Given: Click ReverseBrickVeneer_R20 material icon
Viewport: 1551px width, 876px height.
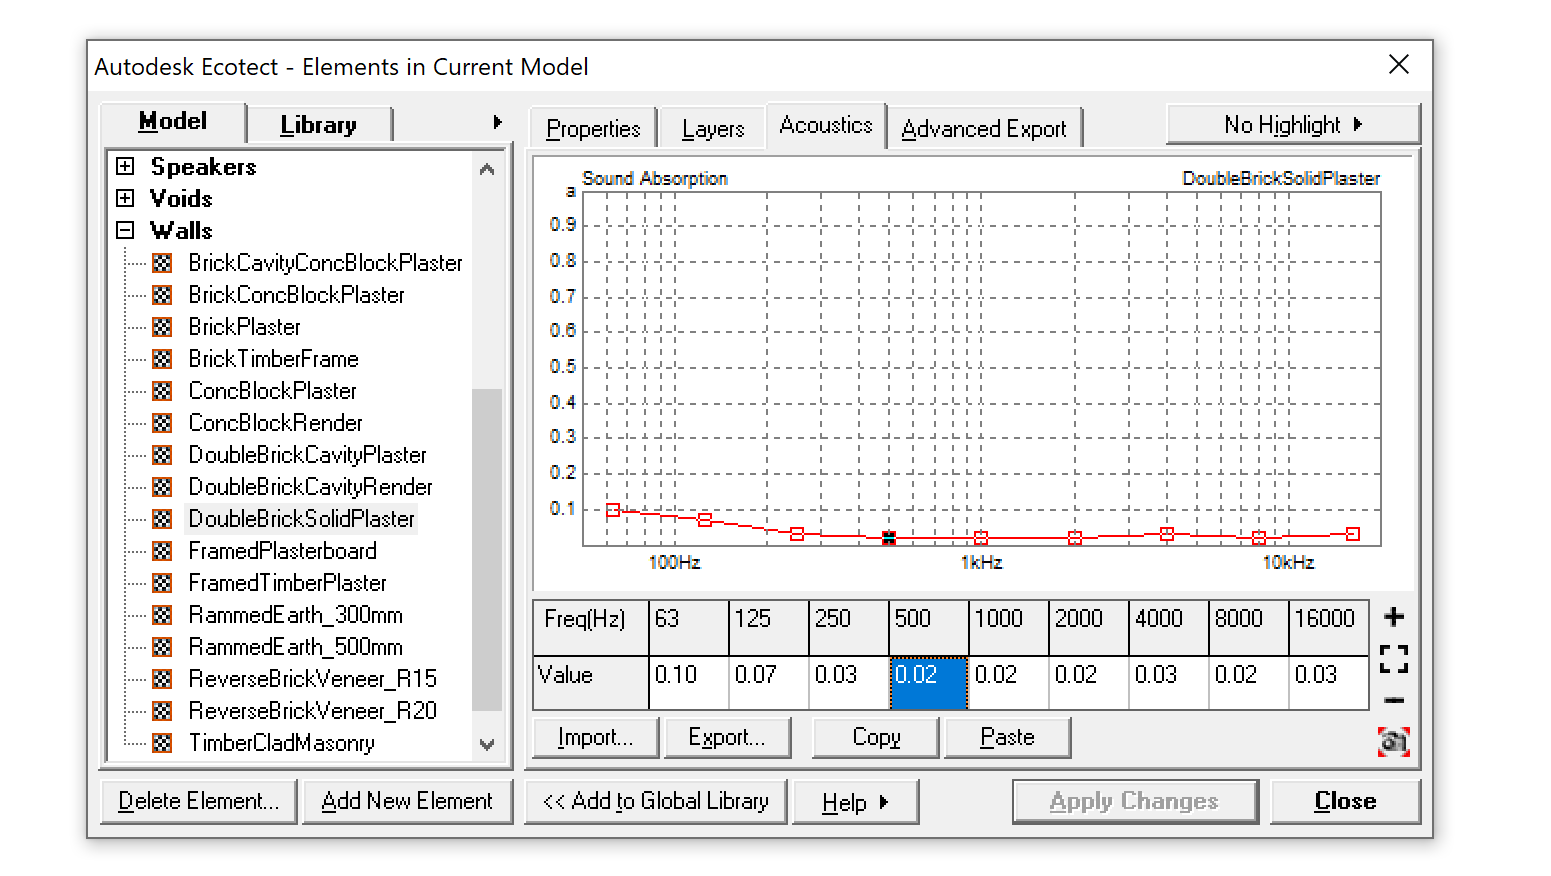Looking at the screenshot, I should tap(162, 711).
